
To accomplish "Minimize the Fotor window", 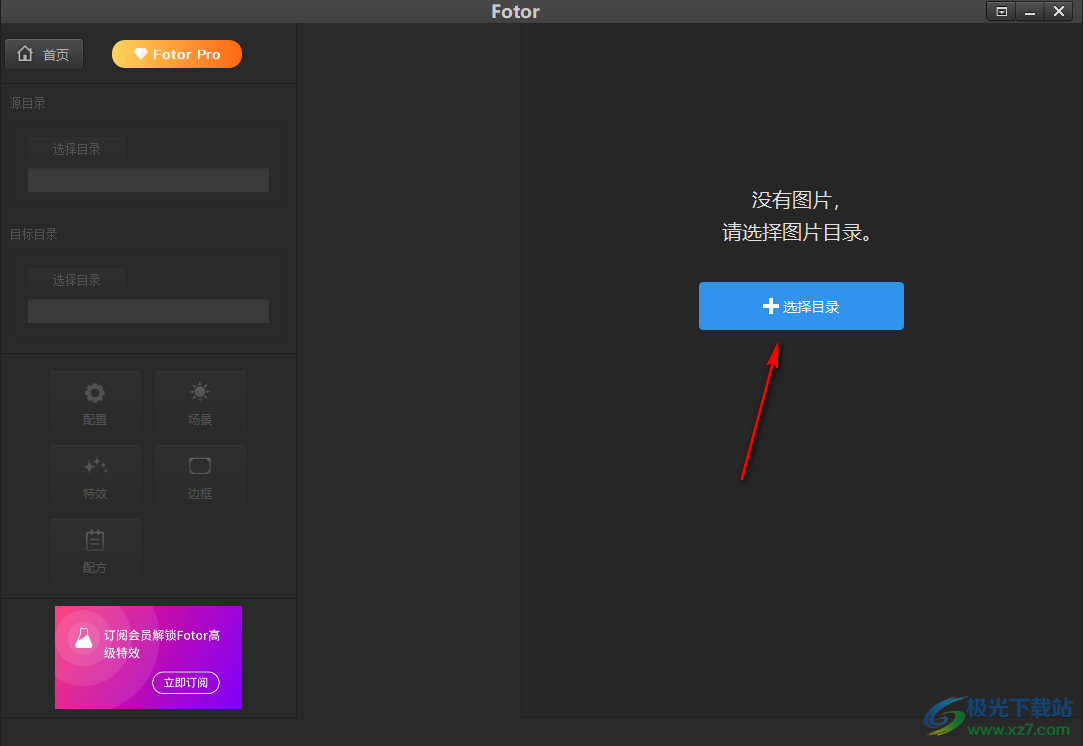I will 1030,11.
